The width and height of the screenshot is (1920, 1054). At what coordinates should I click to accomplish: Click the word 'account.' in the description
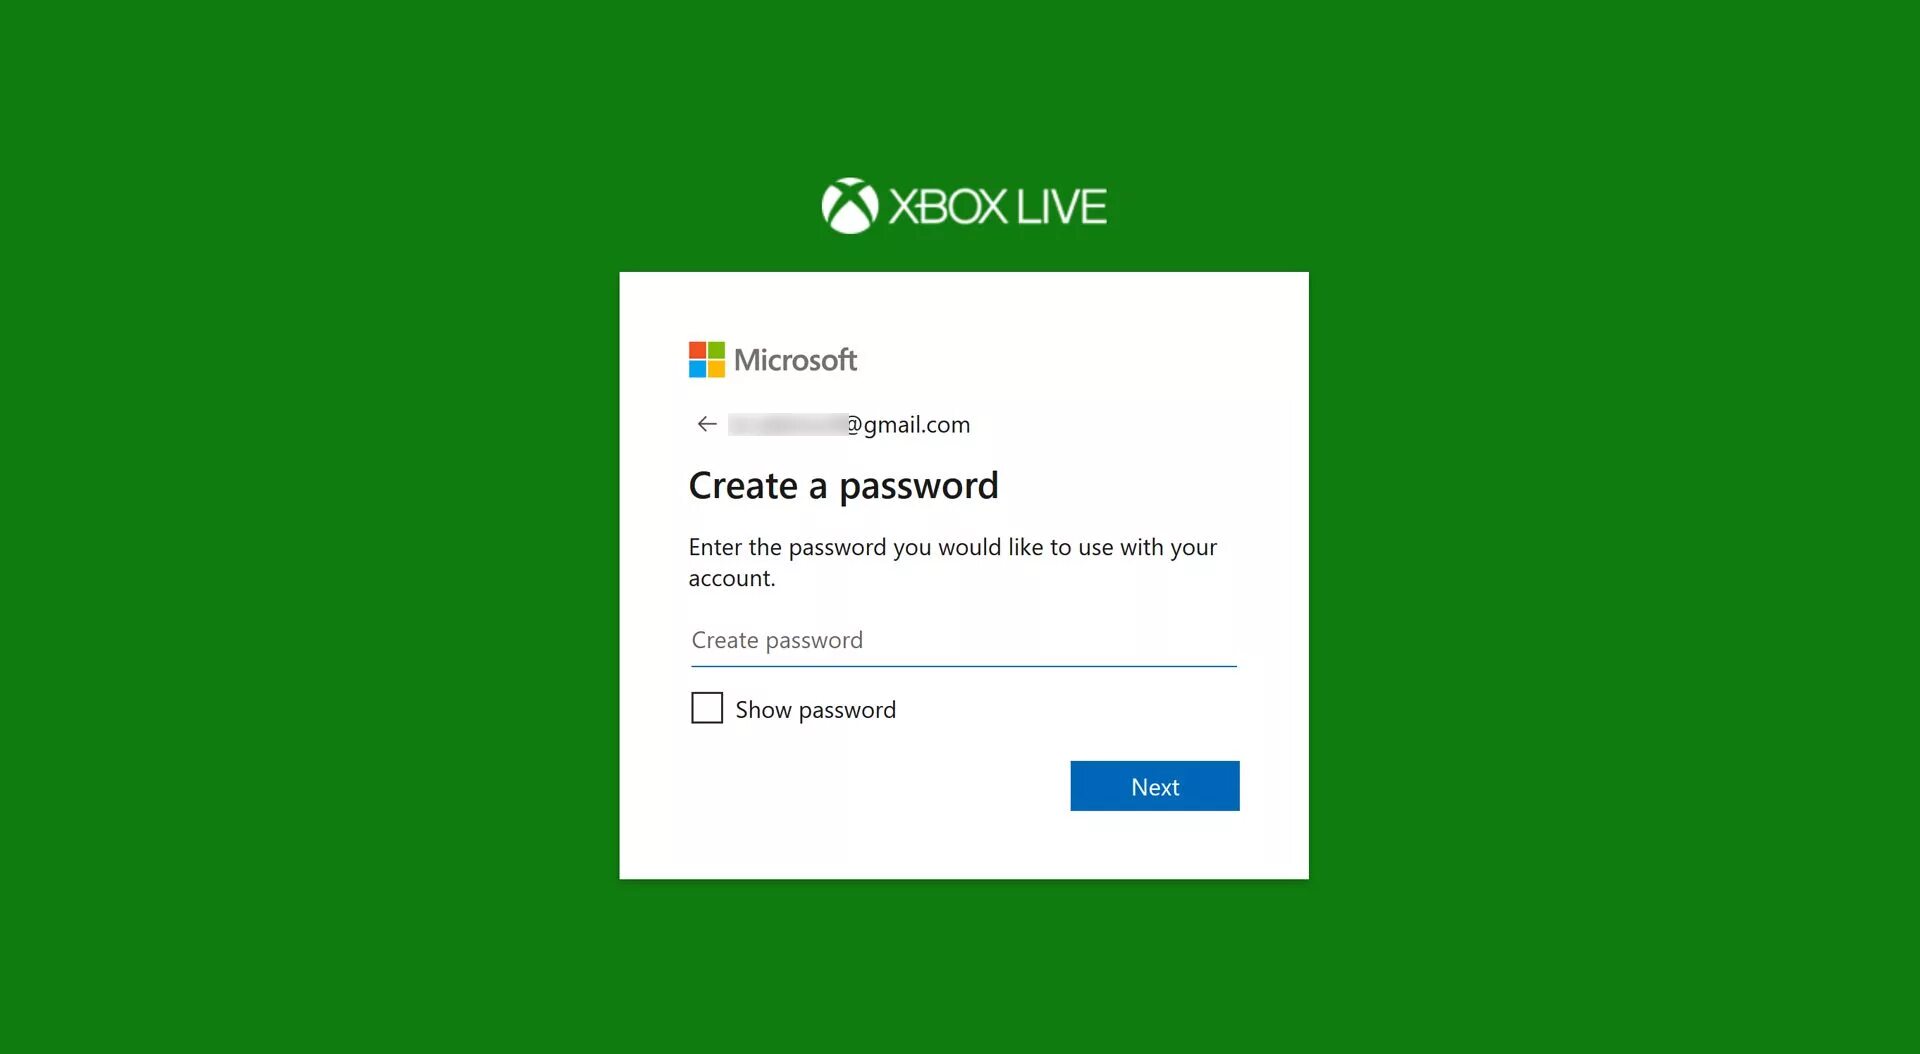click(732, 578)
